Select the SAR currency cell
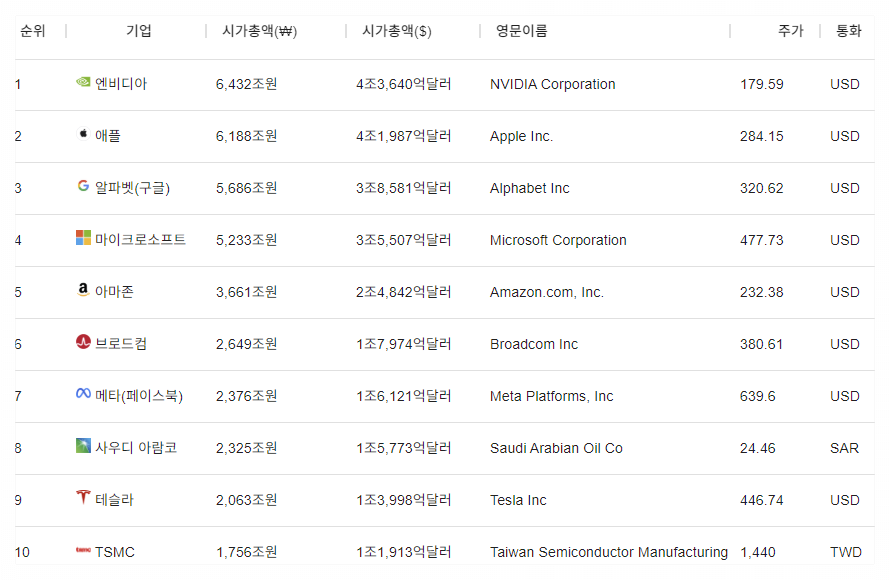 pos(844,448)
